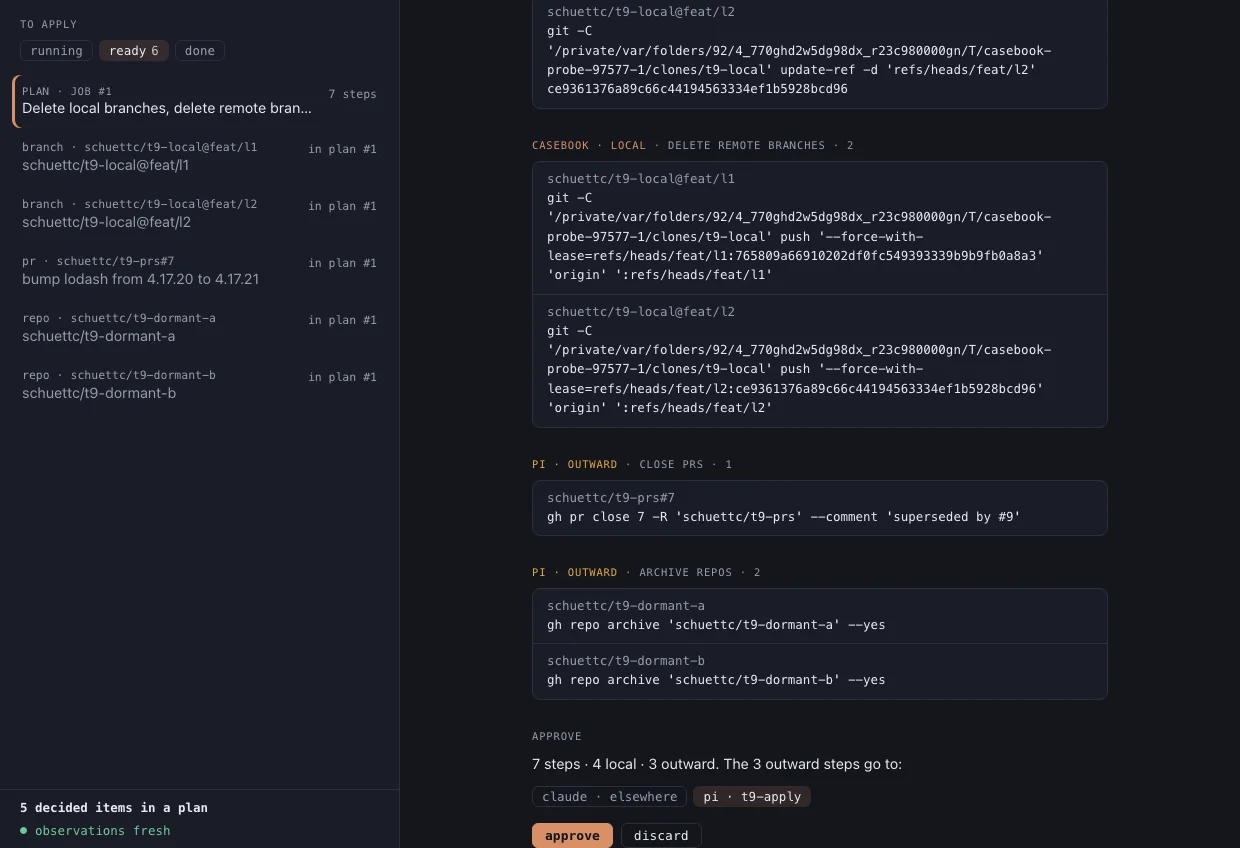The height and width of the screenshot is (848, 1240).
Task: Click the Close PRs section heading
Action: (632, 465)
